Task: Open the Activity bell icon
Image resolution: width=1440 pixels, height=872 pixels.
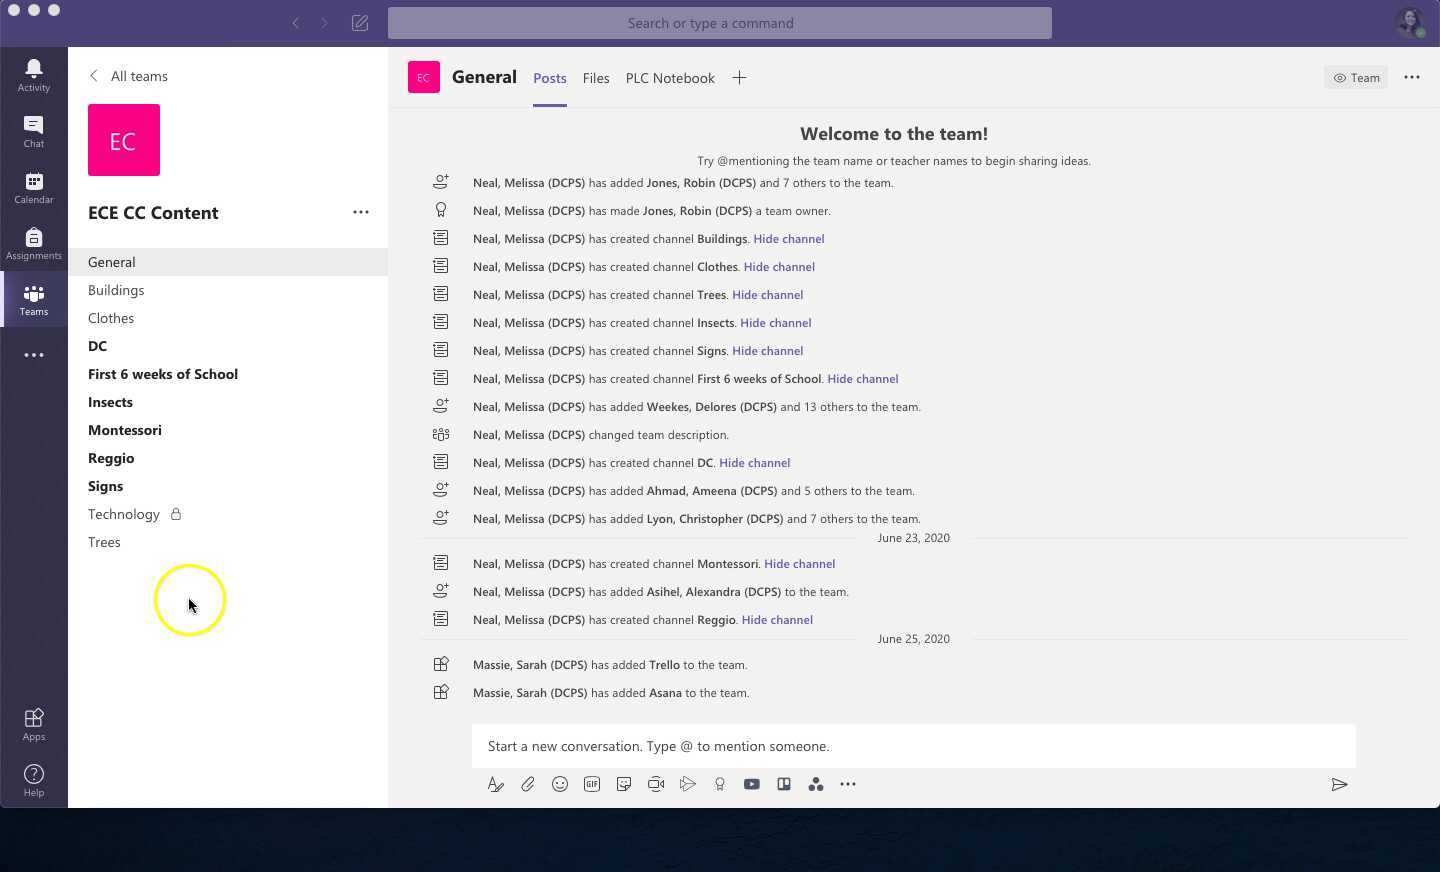Action: point(34,75)
